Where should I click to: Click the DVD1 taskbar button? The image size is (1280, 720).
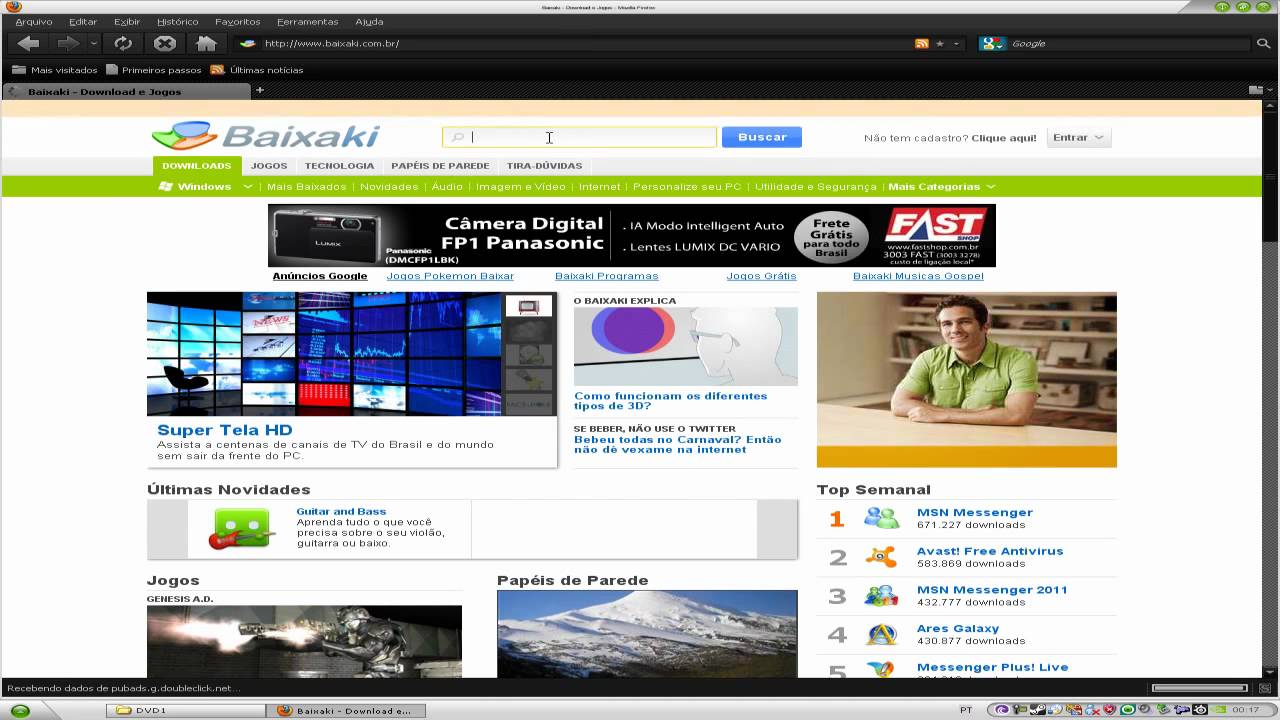click(x=185, y=710)
